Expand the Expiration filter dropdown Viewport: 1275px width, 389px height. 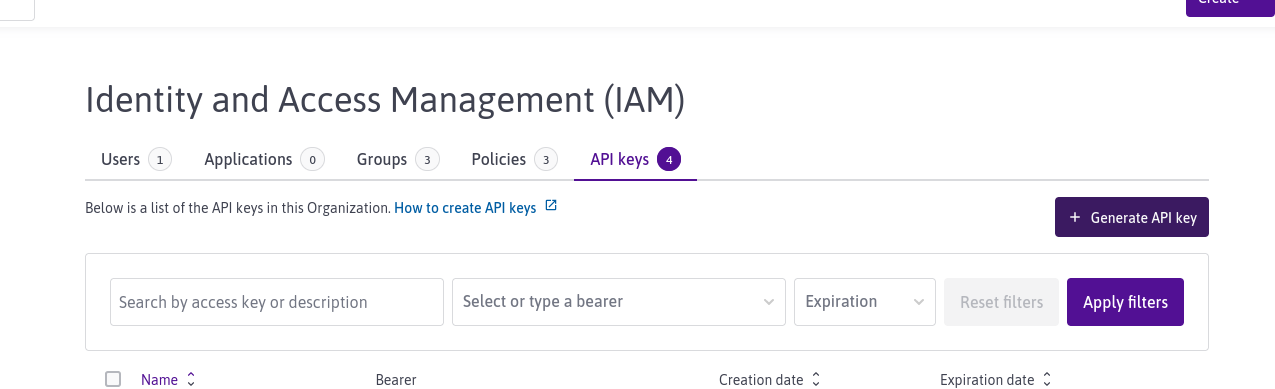(865, 302)
